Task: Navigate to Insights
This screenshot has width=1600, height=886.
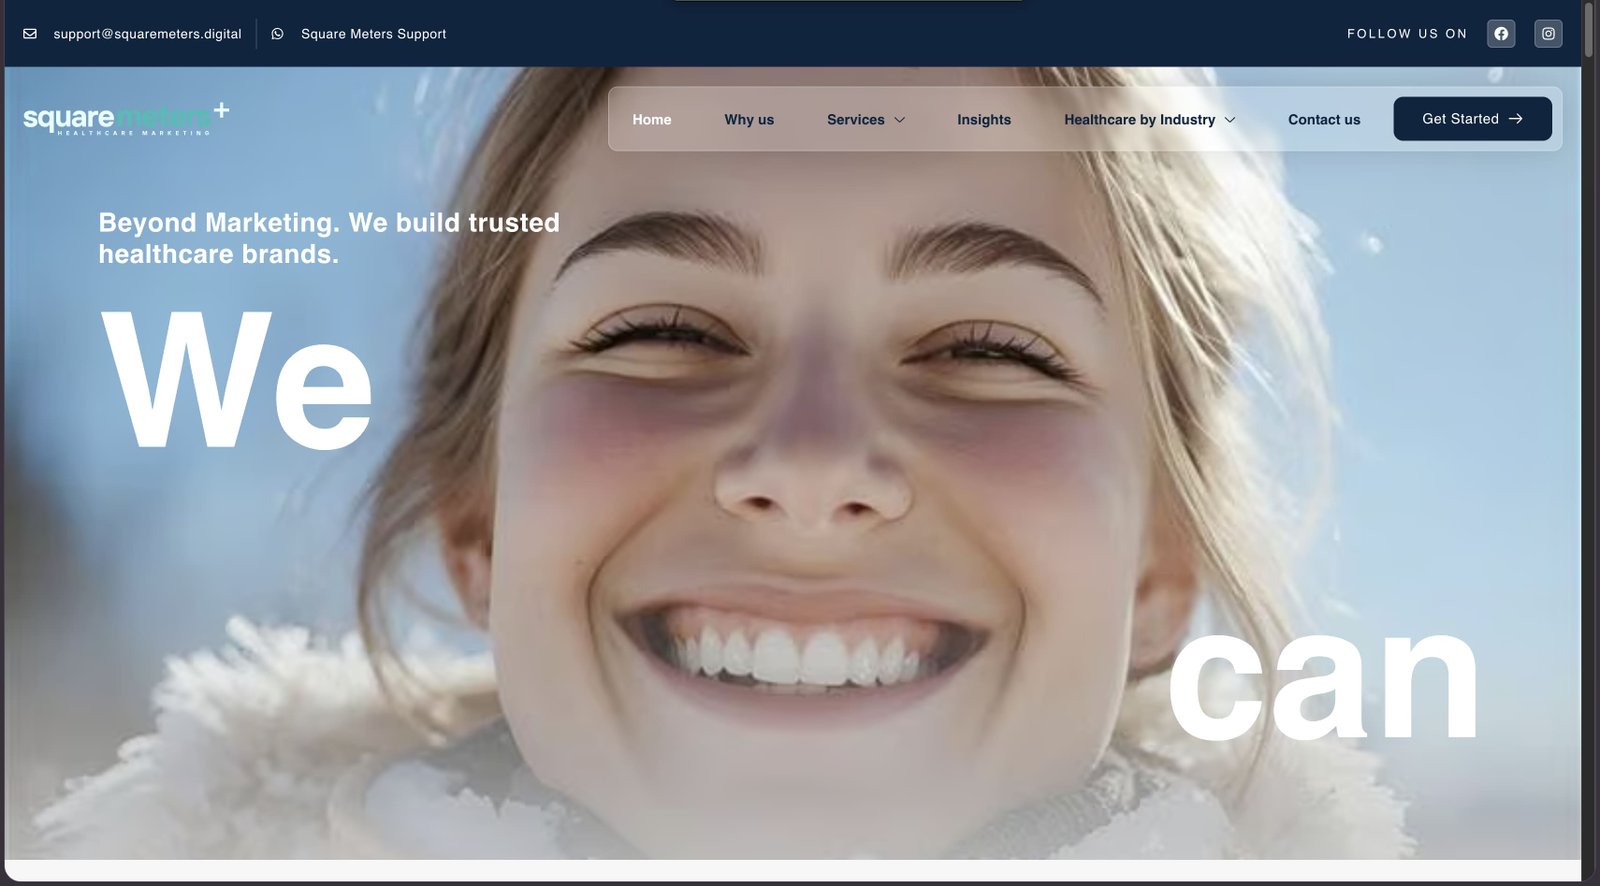Action: pos(984,119)
